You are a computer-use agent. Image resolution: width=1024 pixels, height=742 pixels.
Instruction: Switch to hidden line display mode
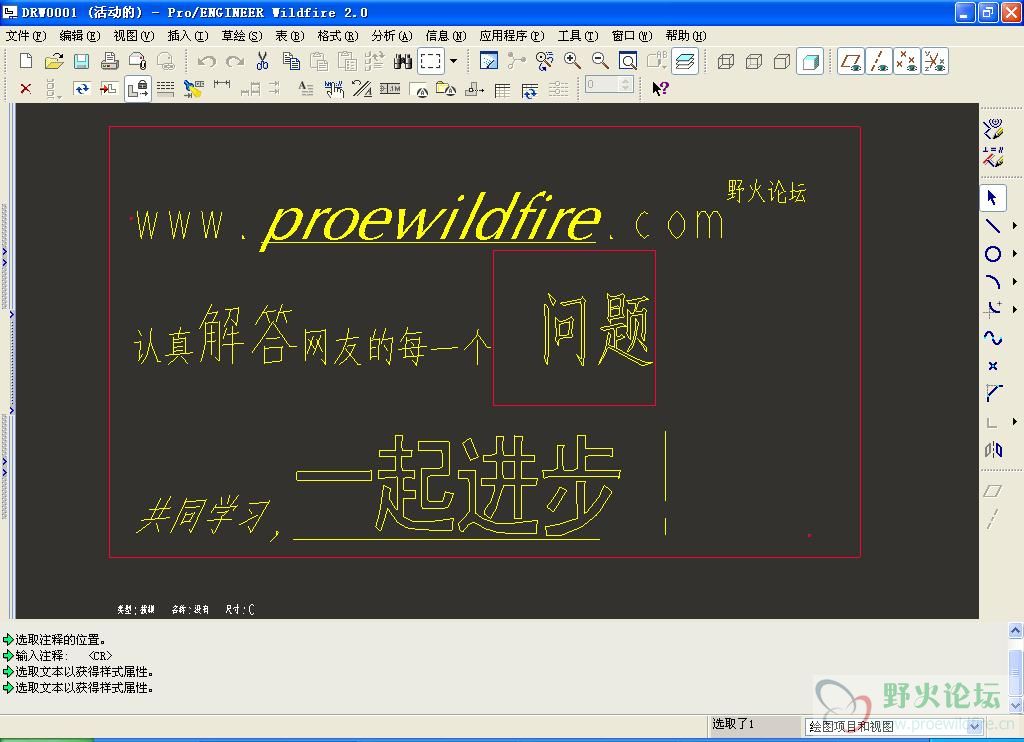point(754,61)
